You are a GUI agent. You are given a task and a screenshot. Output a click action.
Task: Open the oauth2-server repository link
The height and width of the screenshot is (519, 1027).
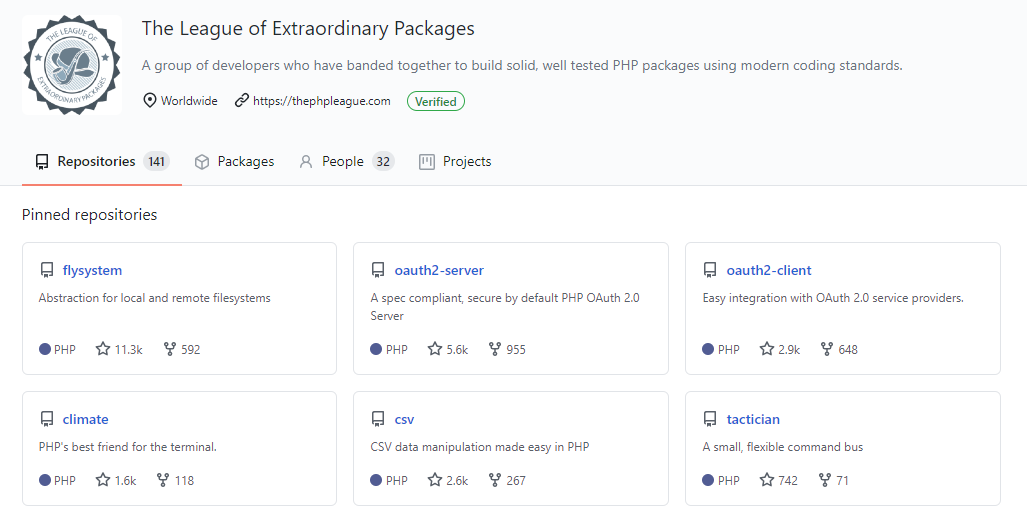(x=439, y=270)
